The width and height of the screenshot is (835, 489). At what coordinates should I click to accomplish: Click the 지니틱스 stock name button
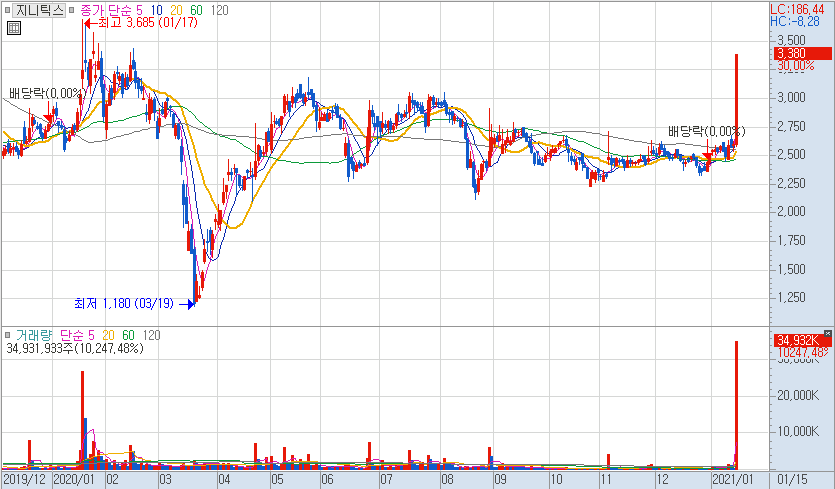click(39, 10)
